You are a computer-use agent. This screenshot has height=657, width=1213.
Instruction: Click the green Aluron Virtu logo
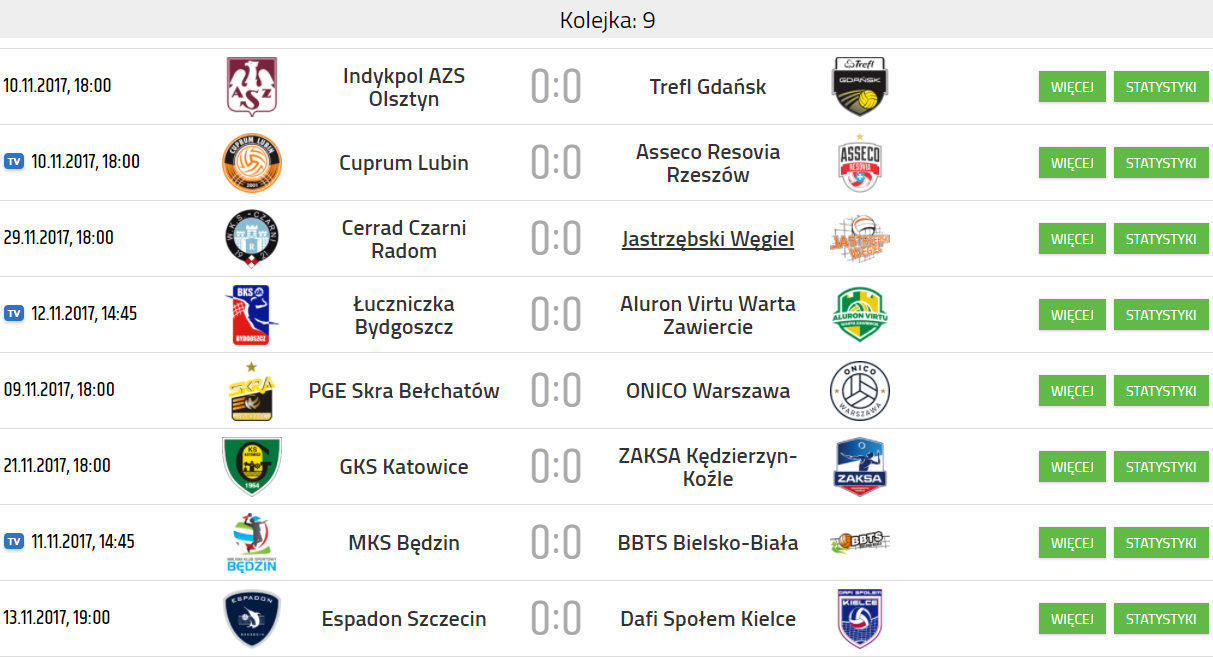(x=860, y=314)
